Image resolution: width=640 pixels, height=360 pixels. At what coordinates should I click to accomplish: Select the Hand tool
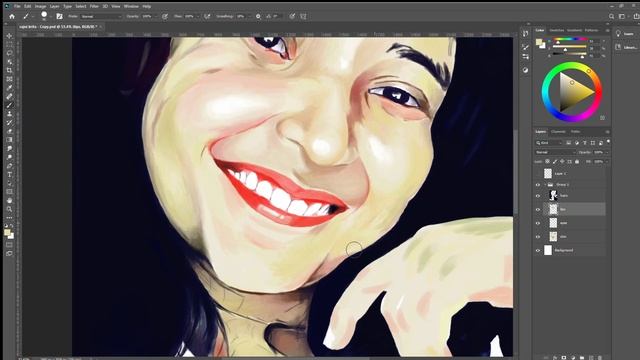pyautogui.click(x=9, y=200)
